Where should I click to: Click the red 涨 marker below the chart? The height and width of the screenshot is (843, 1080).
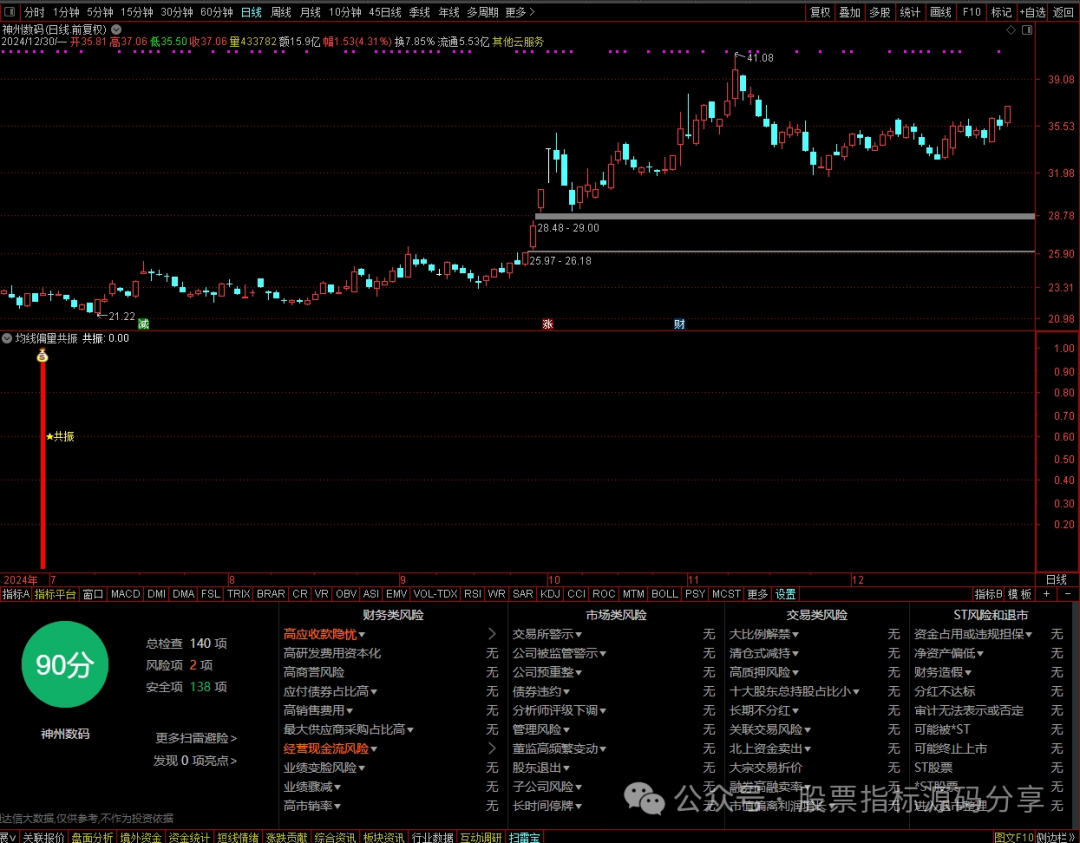pyautogui.click(x=548, y=324)
